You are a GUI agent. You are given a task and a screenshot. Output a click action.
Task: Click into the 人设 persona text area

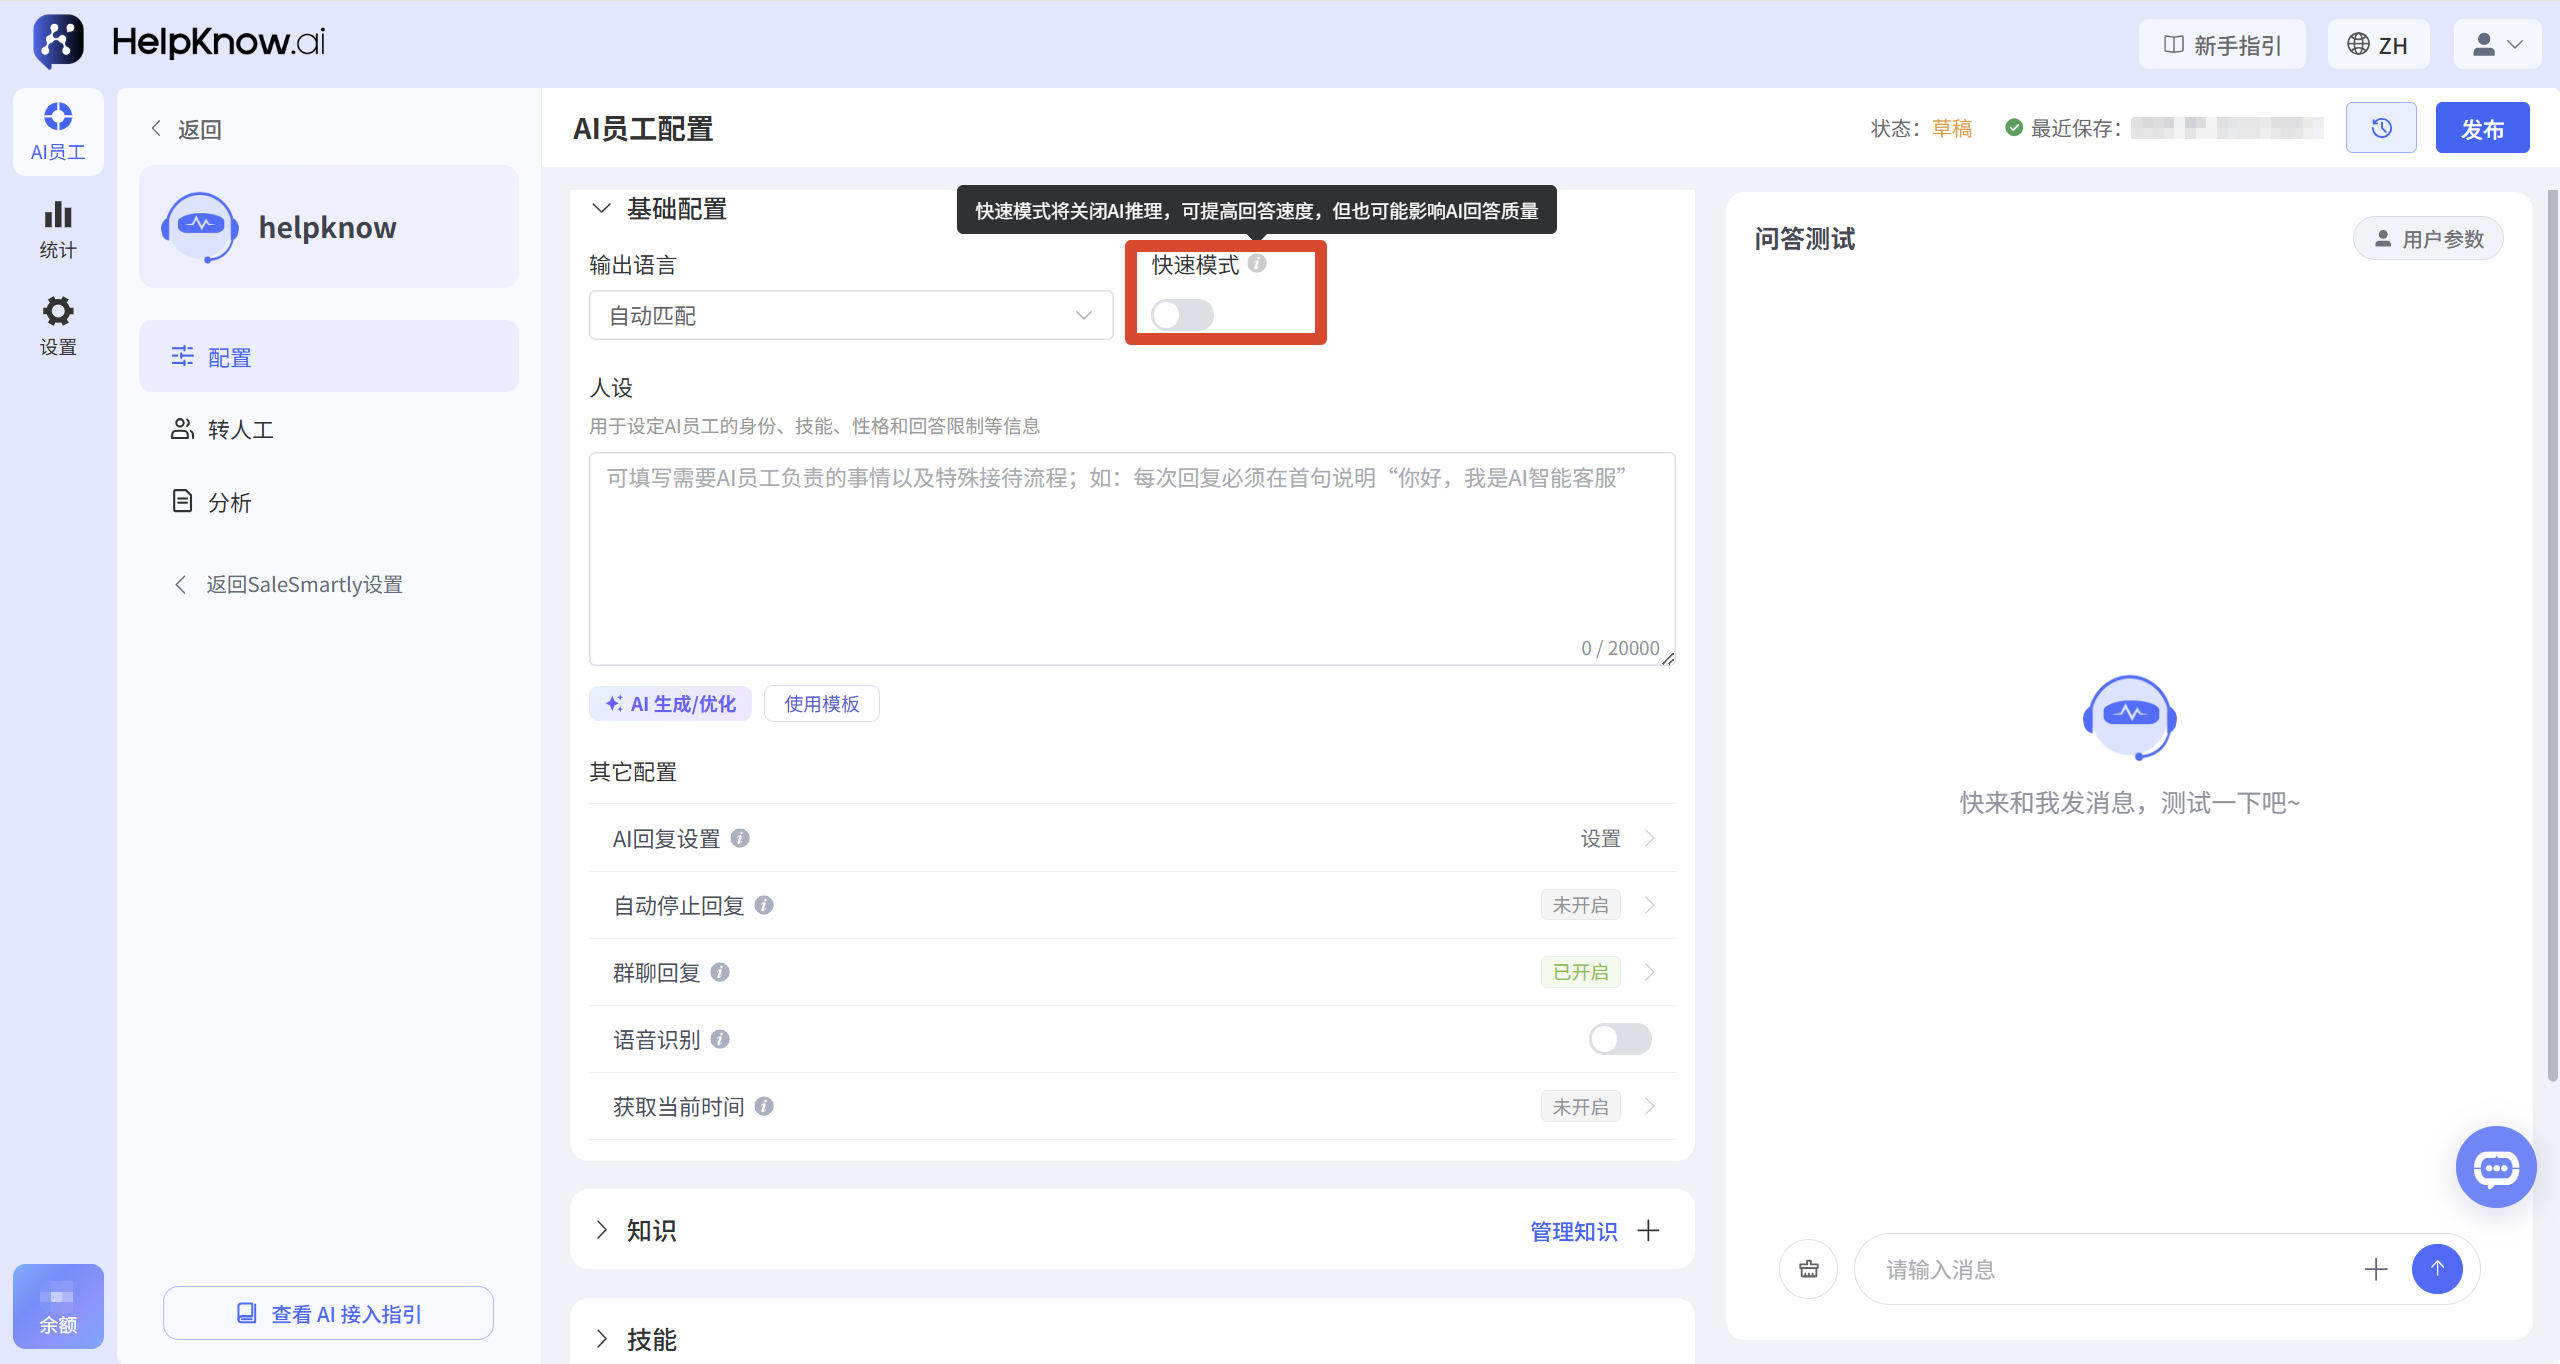click(1132, 558)
